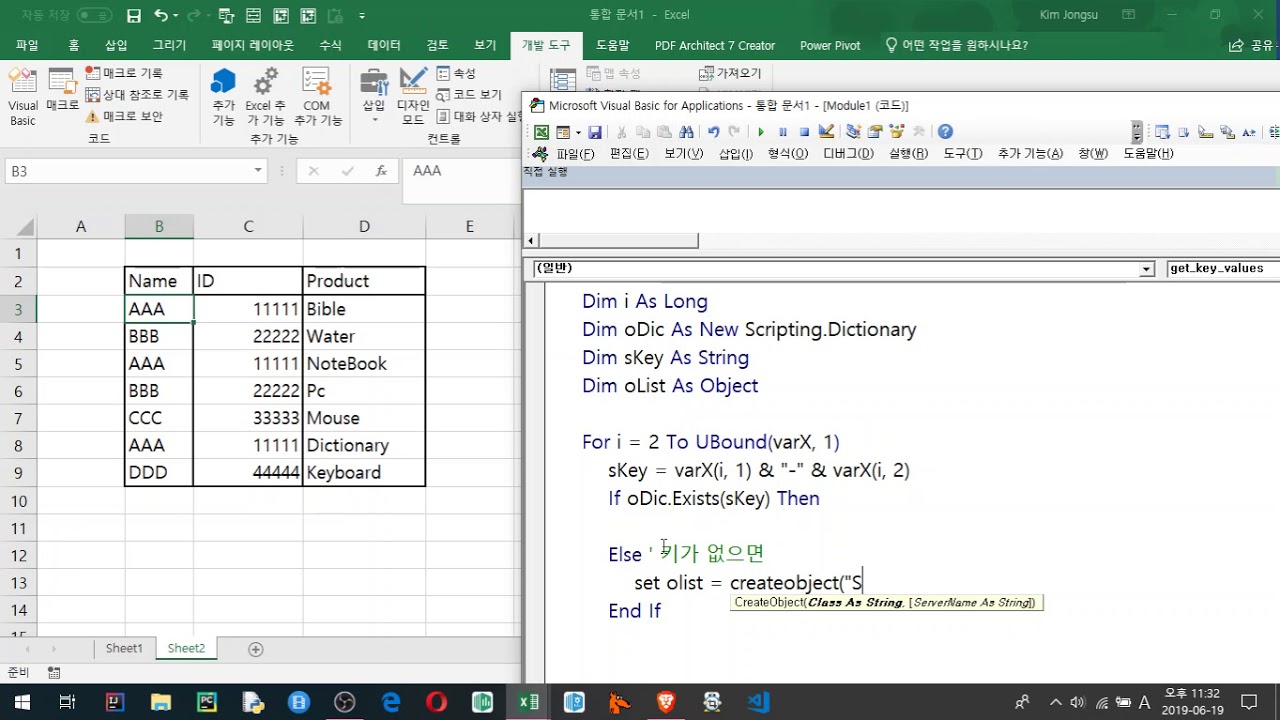1280x720 pixels.
Task: Open Excel 추가 기능 dialog
Action: tap(266, 97)
